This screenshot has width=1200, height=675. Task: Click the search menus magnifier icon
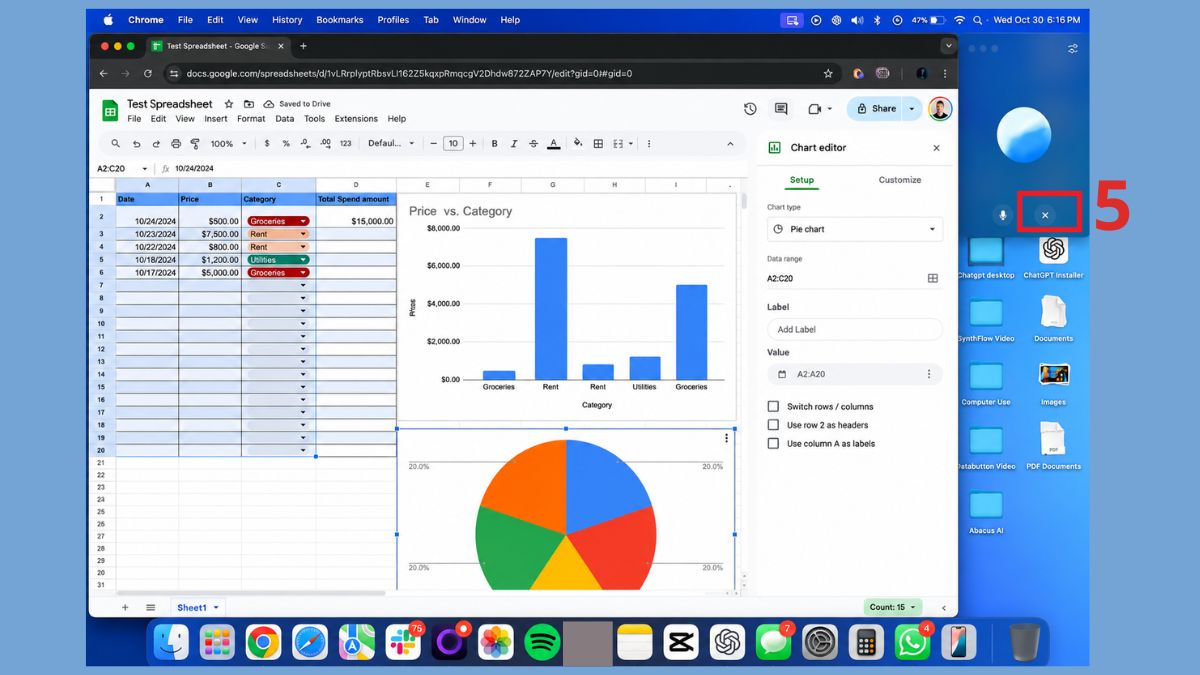click(x=116, y=144)
